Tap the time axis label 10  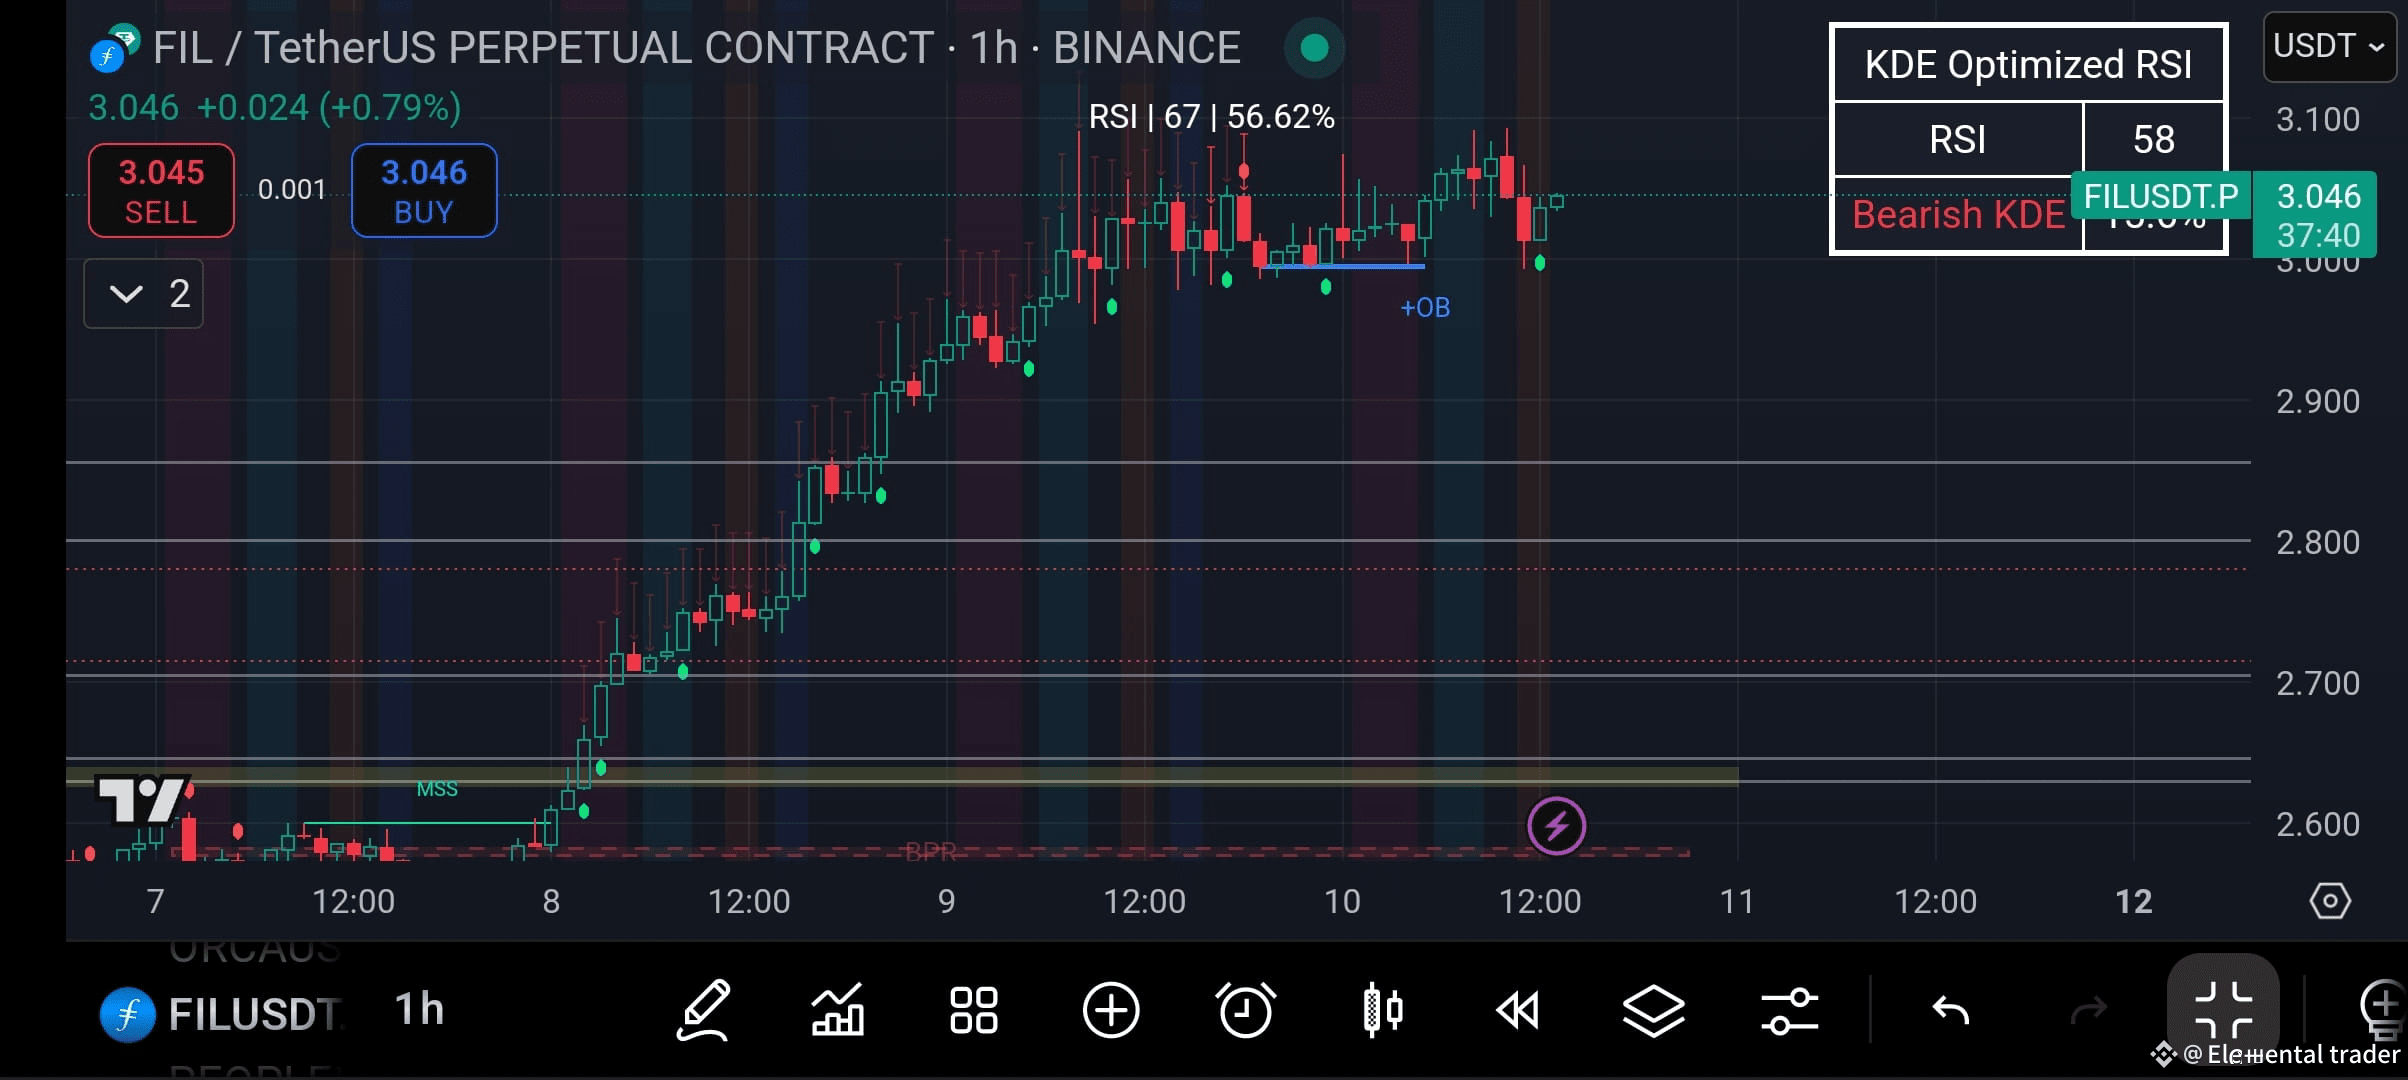click(1342, 901)
